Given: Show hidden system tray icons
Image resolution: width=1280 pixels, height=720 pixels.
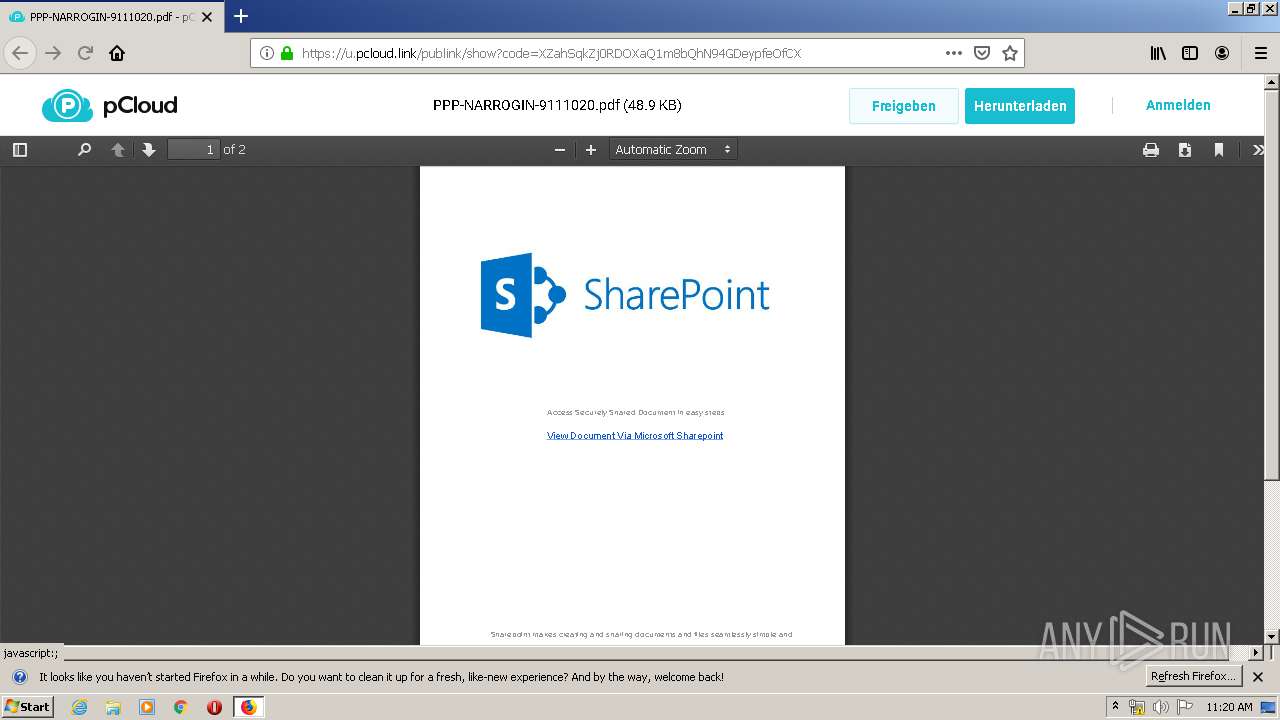Looking at the screenshot, I should tap(1116, 707).
